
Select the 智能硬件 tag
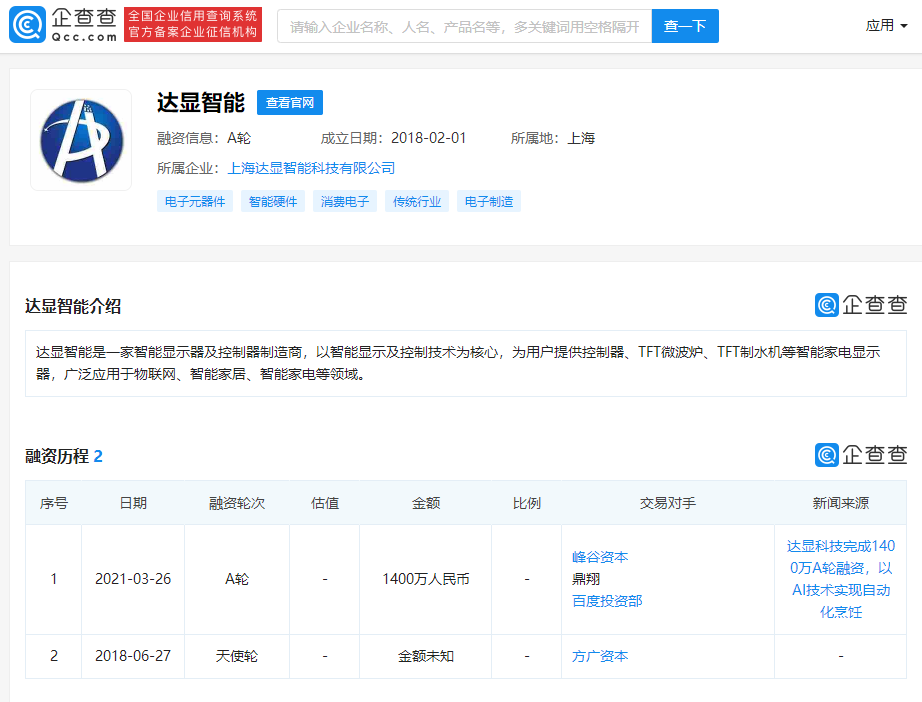pyautogui.click(x=273, y=202)
